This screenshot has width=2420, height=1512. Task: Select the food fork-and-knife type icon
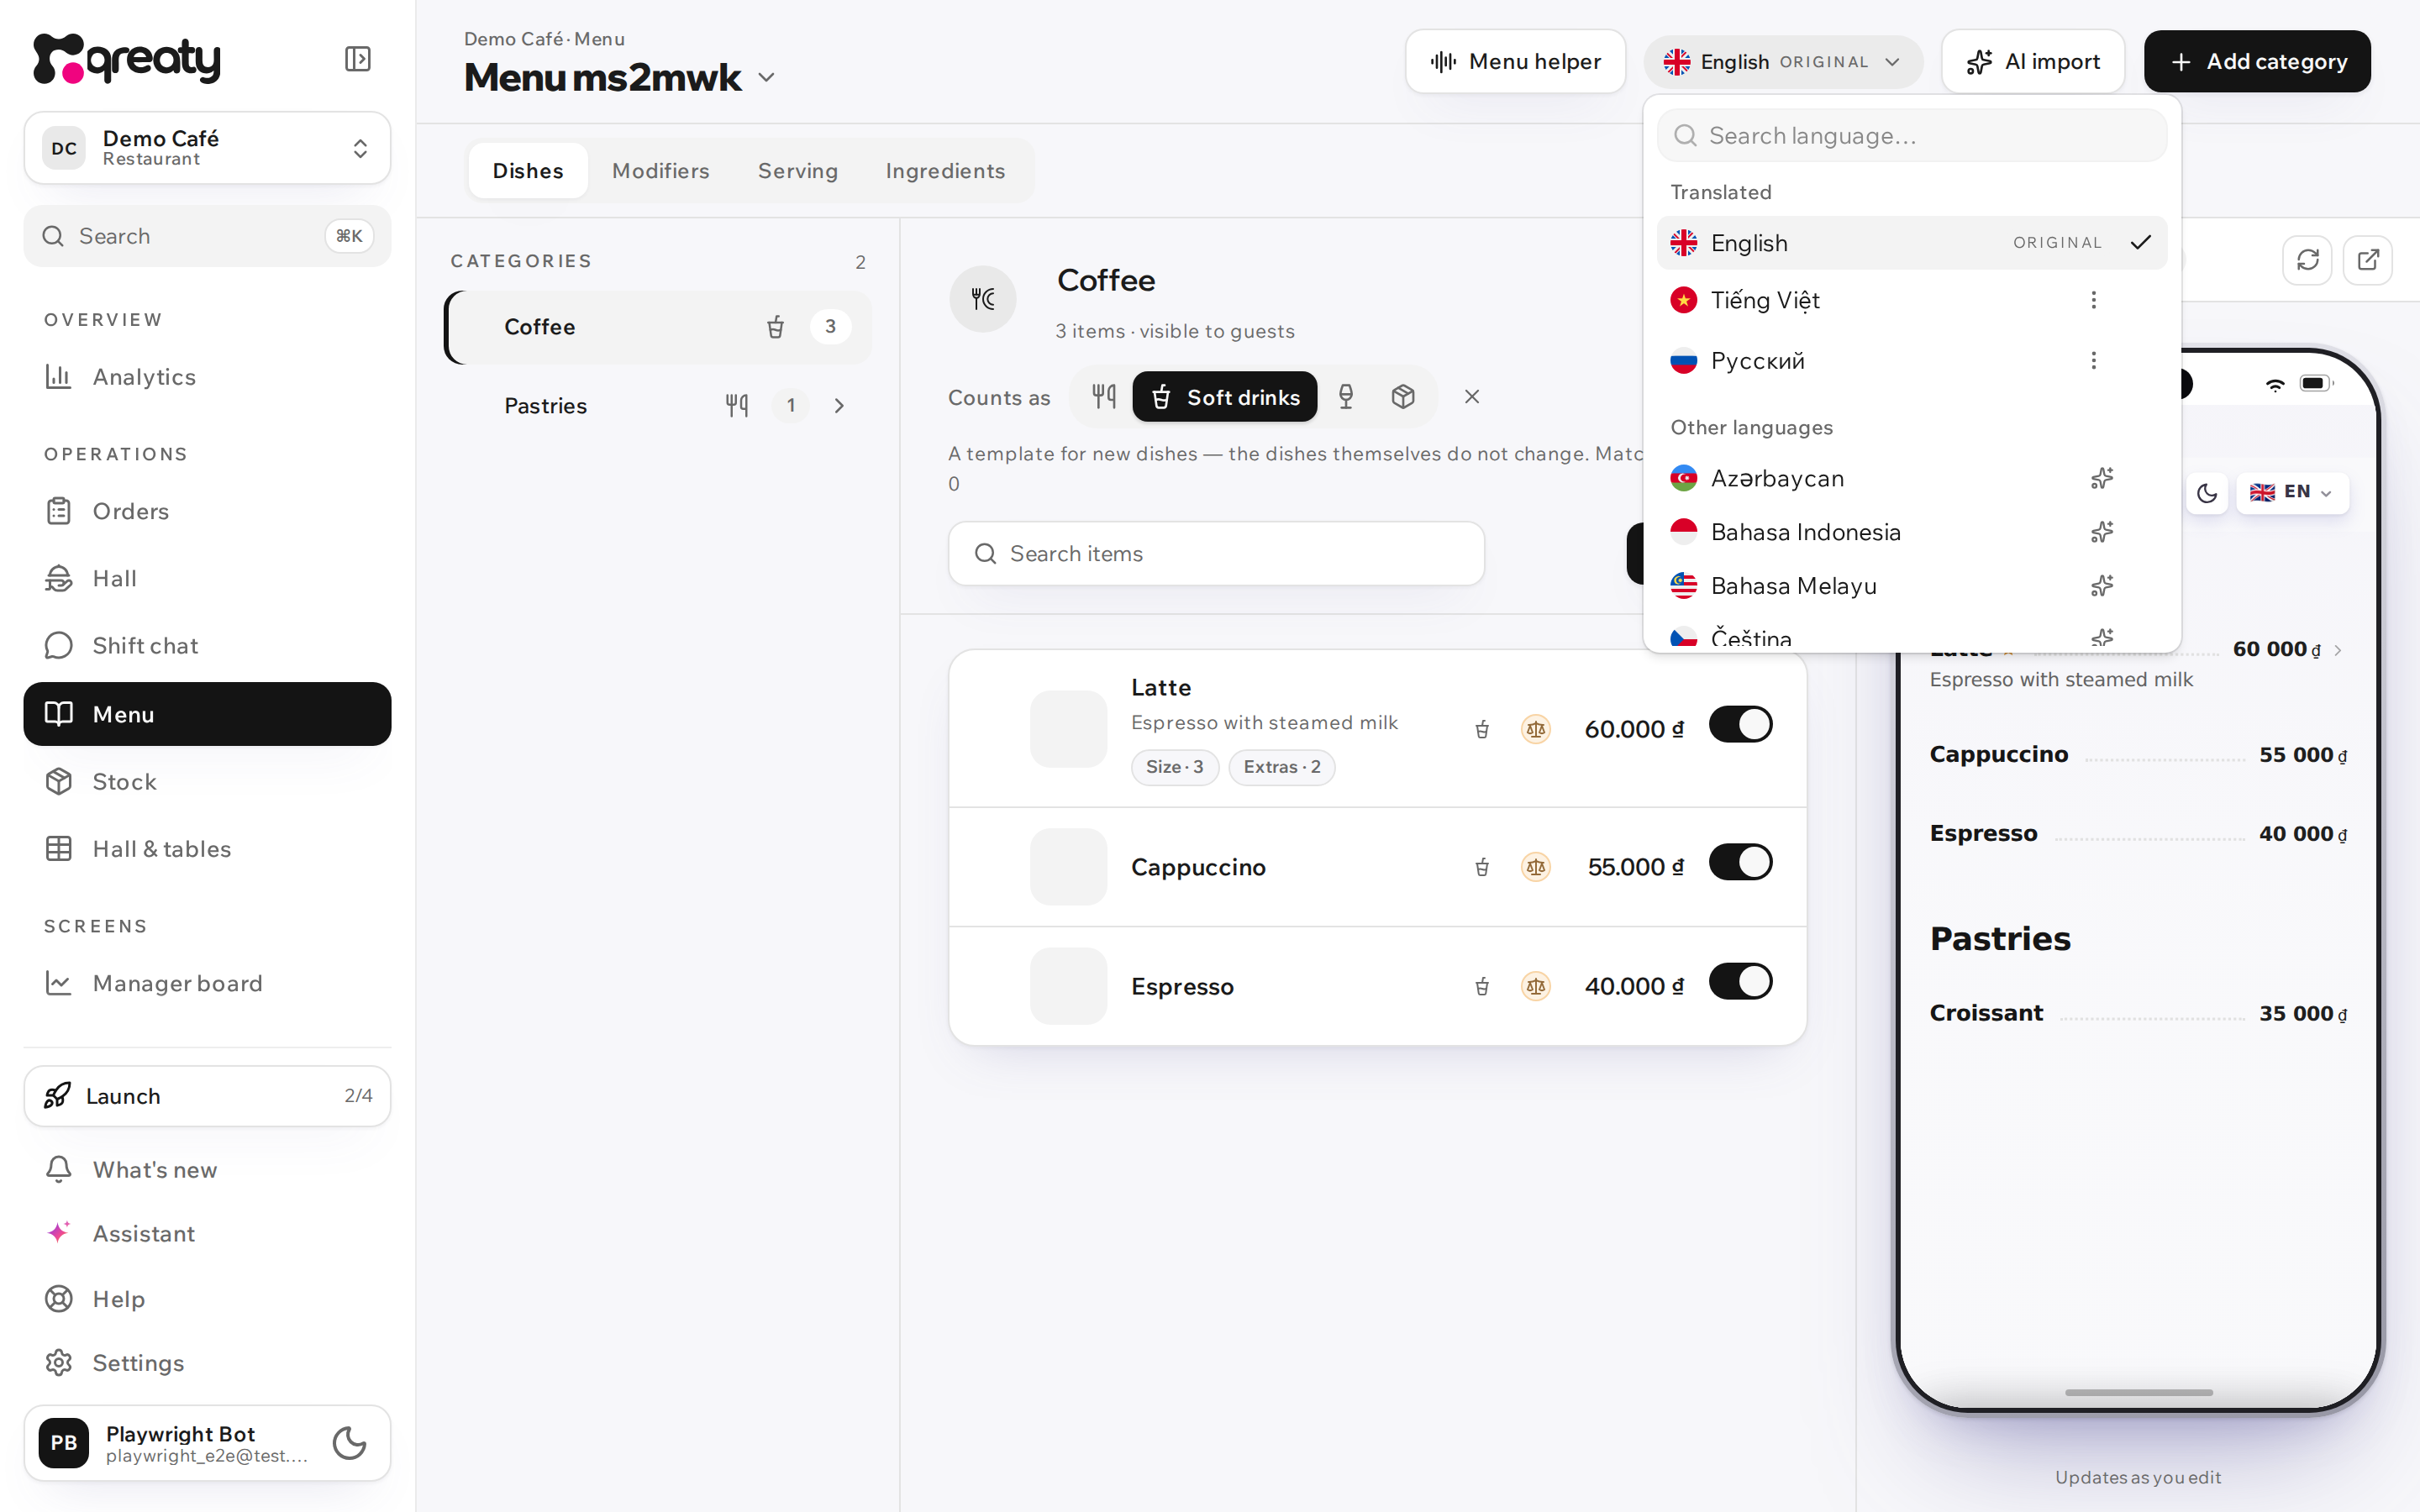point(1104,397)
